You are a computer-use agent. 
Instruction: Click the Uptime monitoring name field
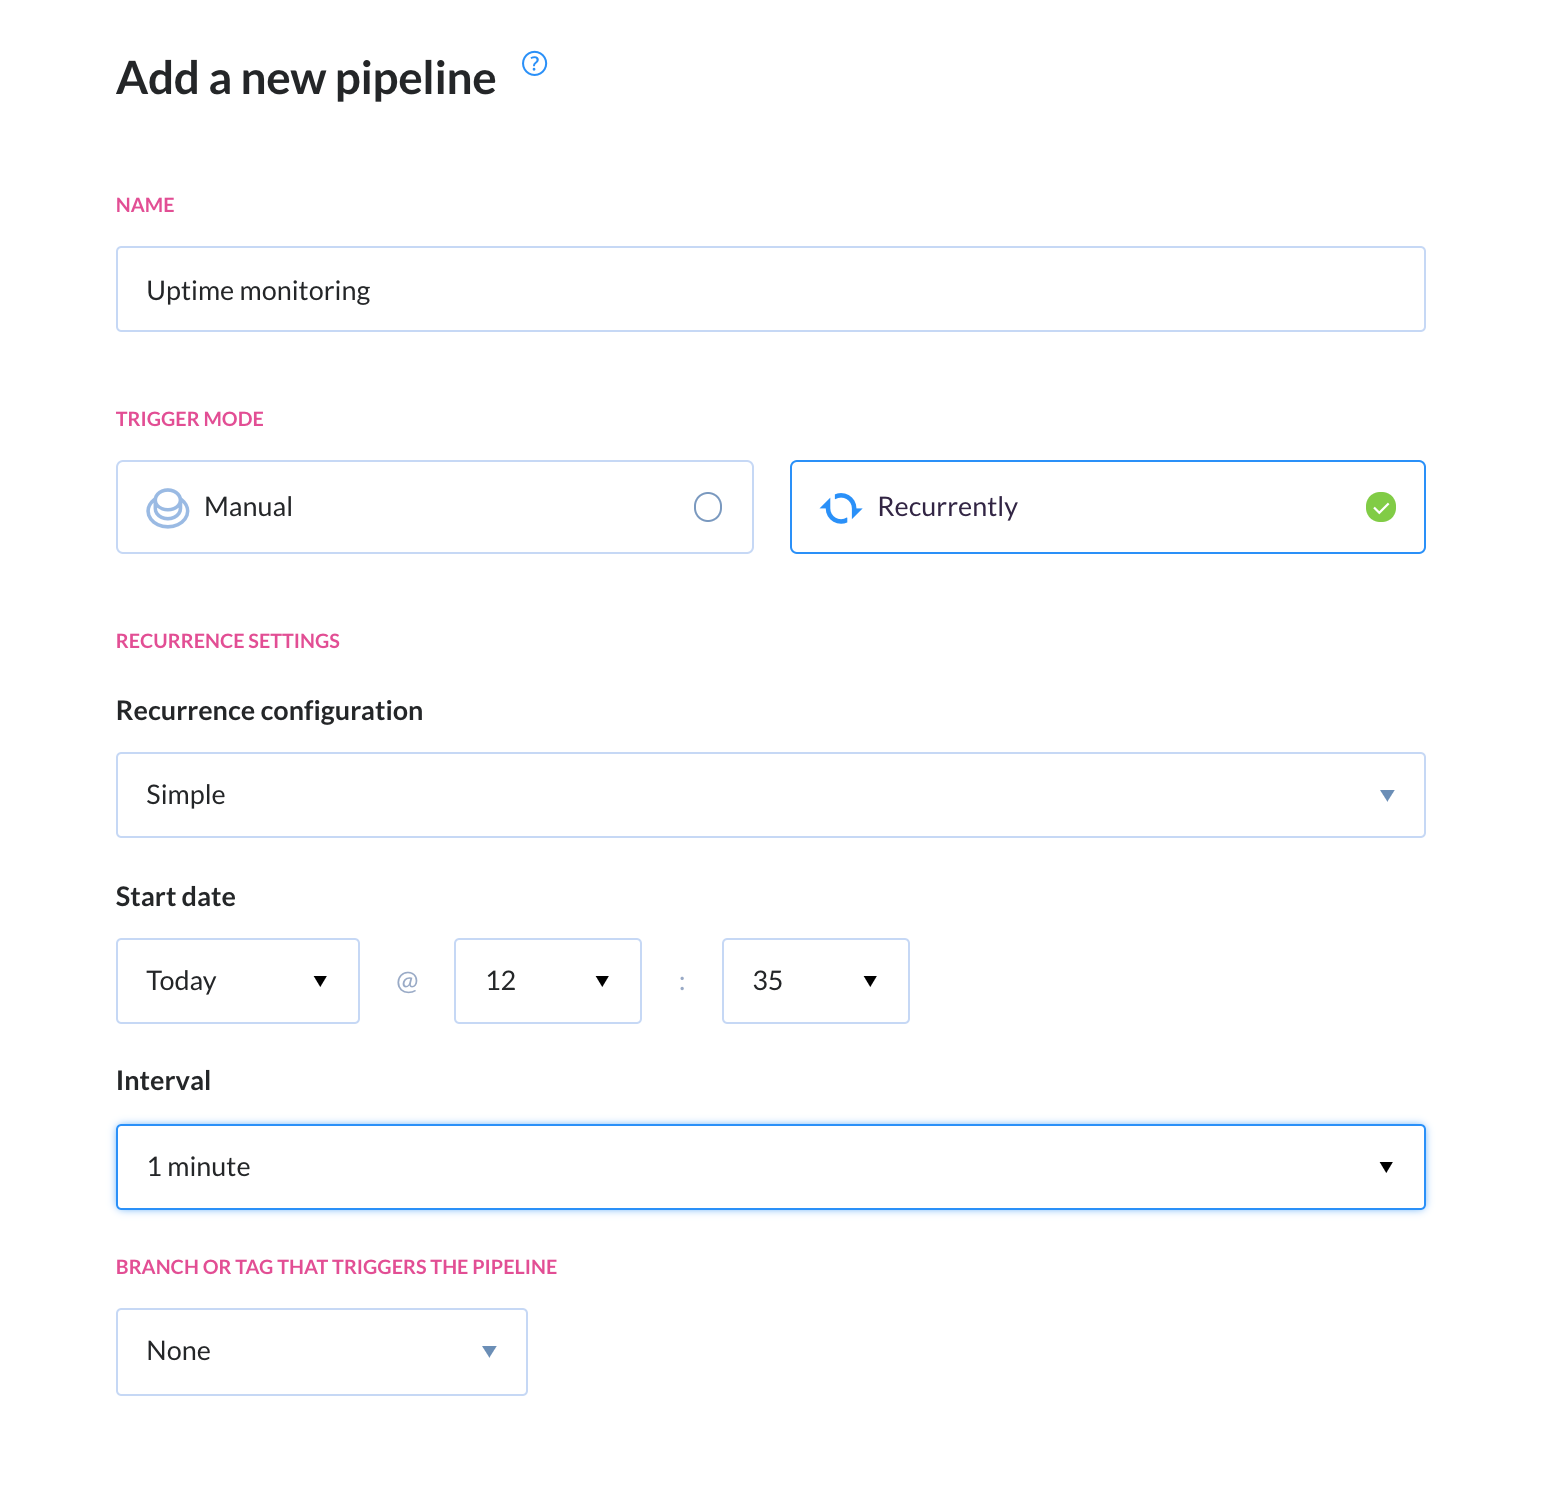pos(771,289)
